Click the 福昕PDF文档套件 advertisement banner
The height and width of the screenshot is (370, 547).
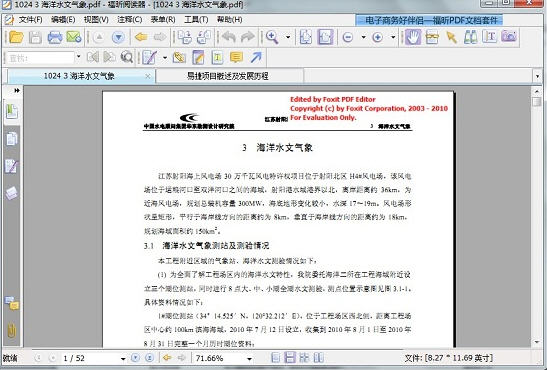(x=429, y=20)
